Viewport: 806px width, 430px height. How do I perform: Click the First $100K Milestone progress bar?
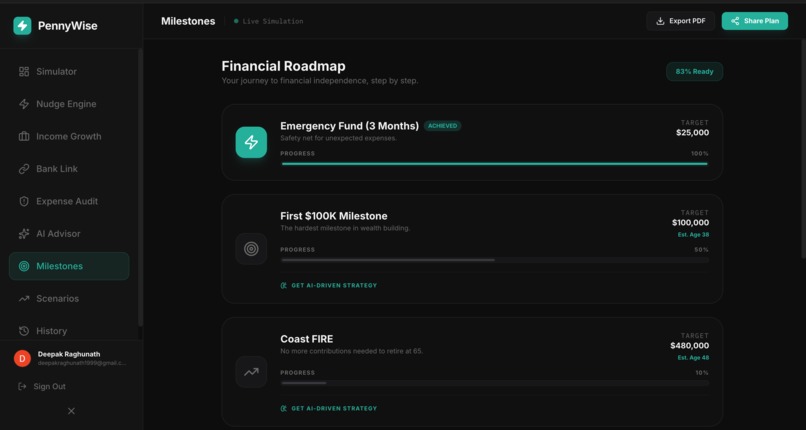pos(494,260)
